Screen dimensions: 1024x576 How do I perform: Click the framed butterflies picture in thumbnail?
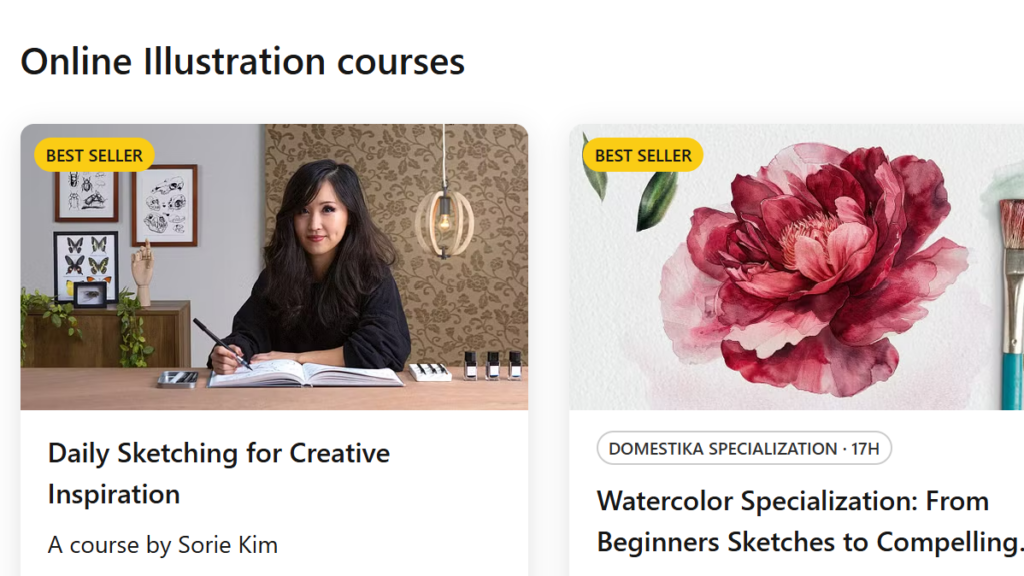pos(85,260)
